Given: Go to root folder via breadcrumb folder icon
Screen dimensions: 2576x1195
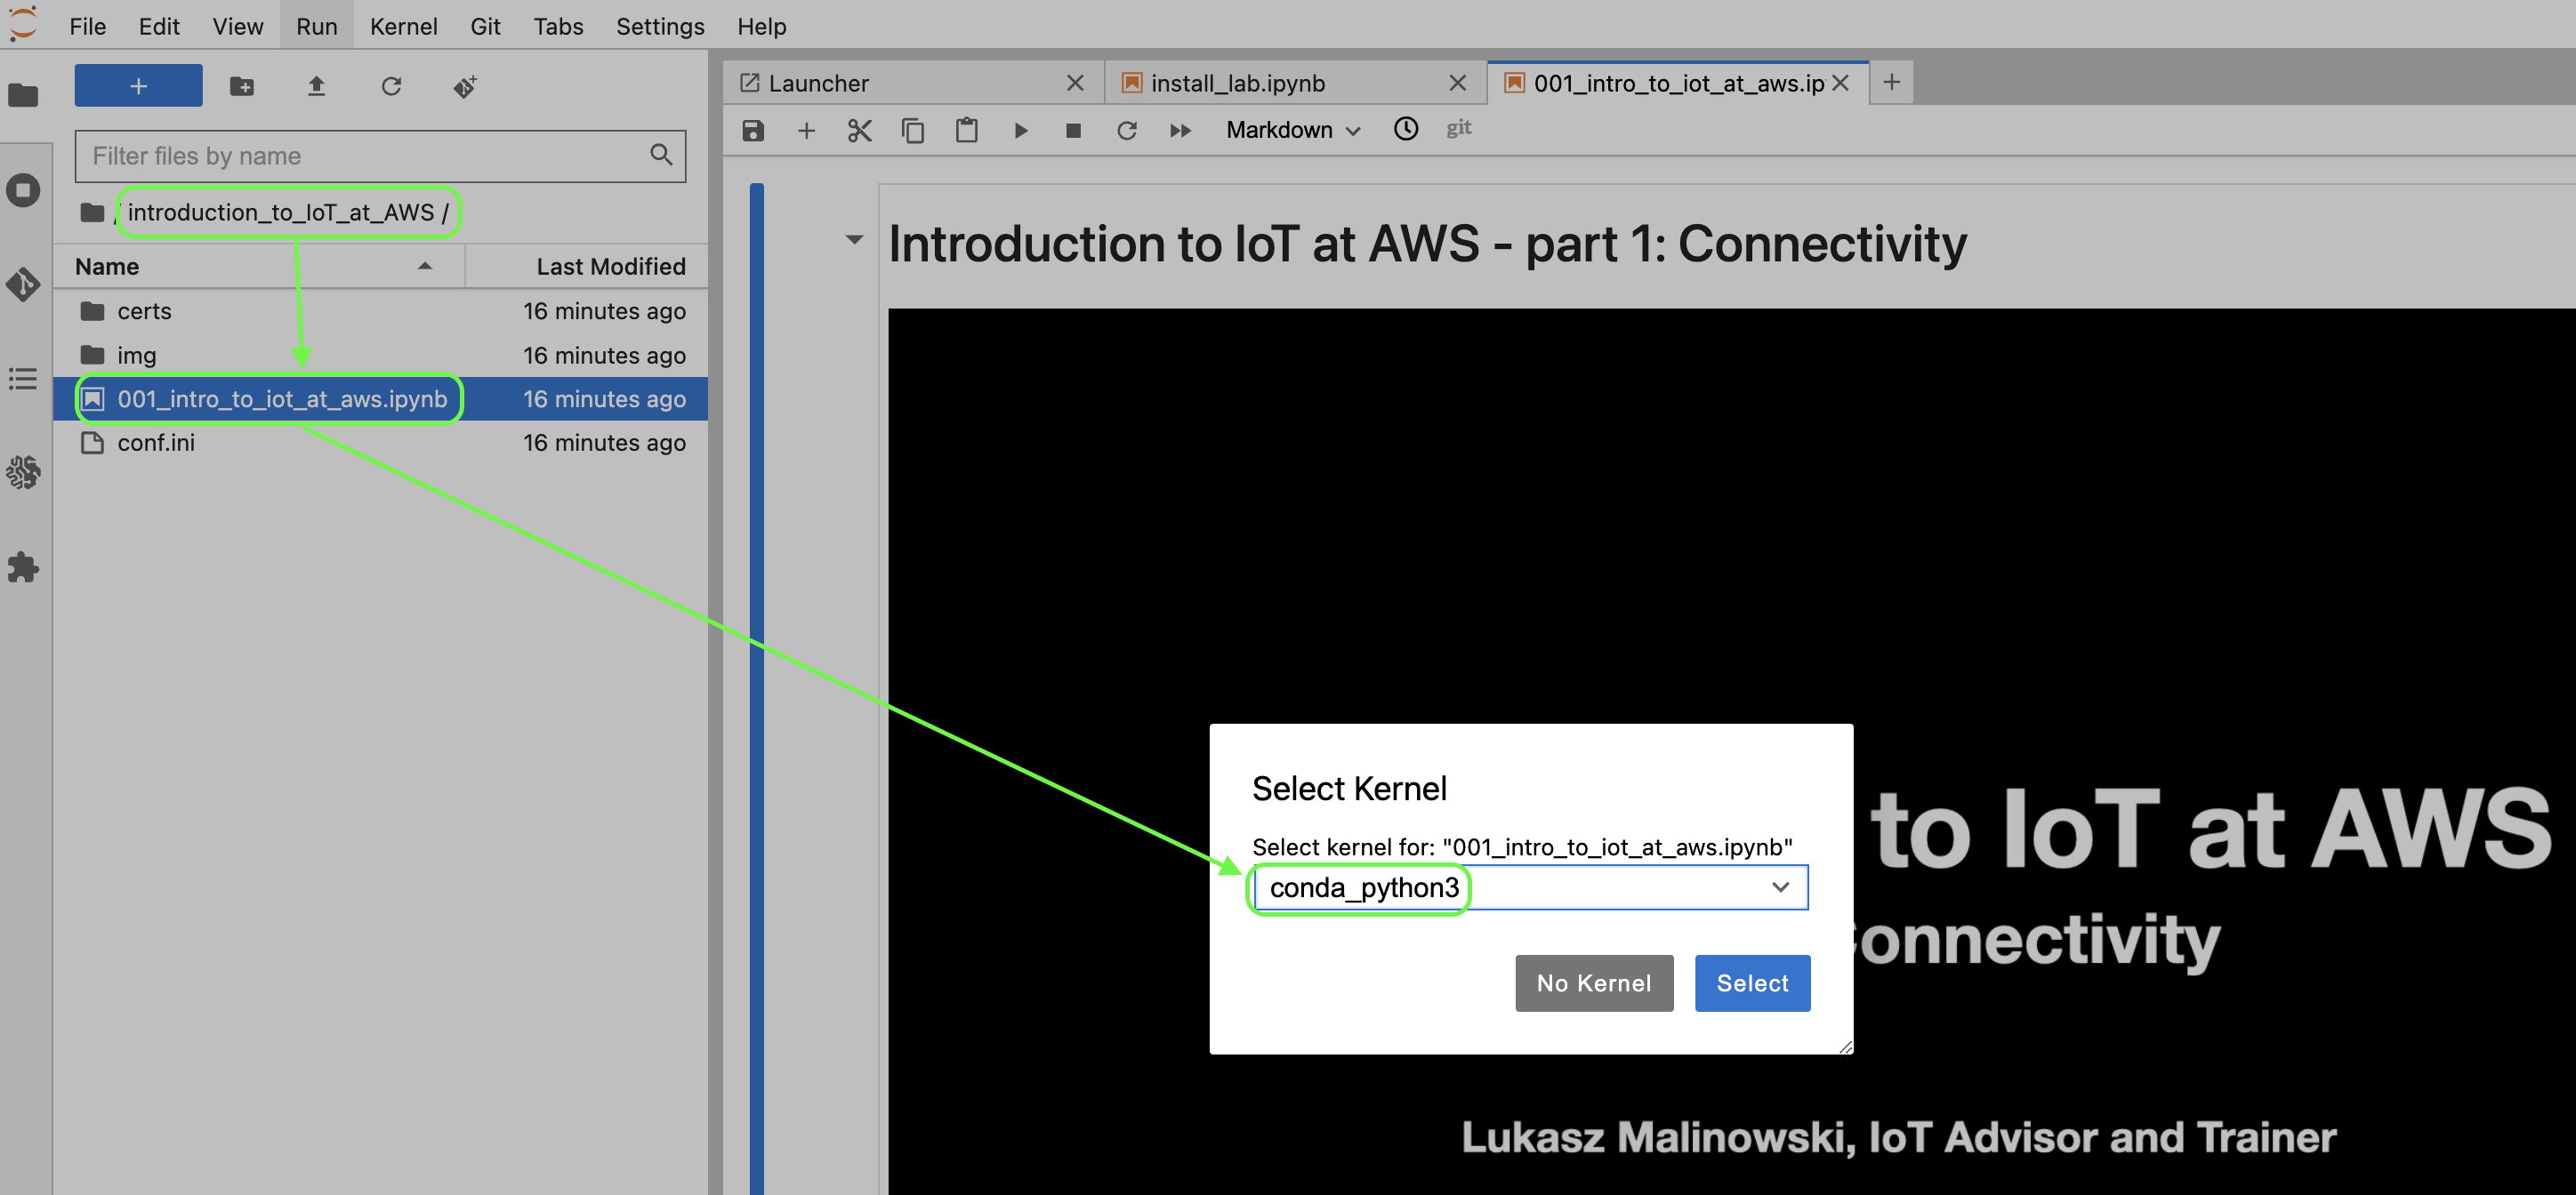Looking at the screenshot, I should point(93,212).
